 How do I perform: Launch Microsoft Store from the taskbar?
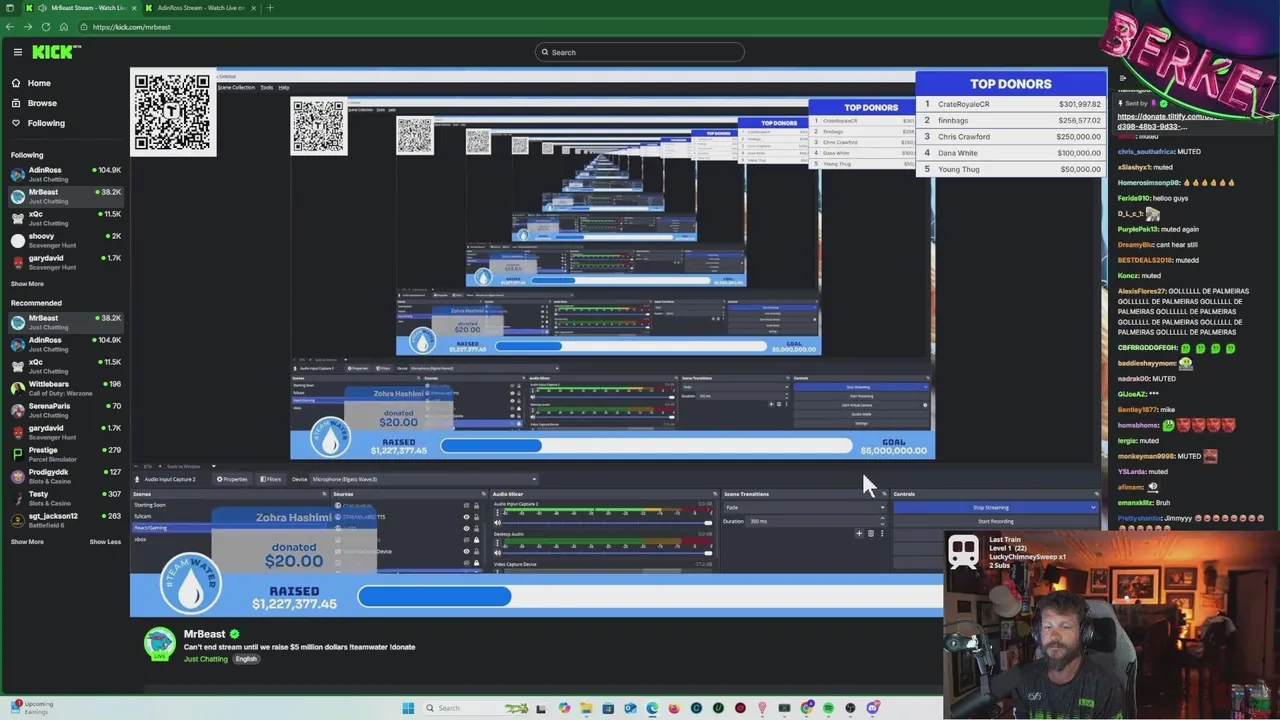click(x=608, y=708)
